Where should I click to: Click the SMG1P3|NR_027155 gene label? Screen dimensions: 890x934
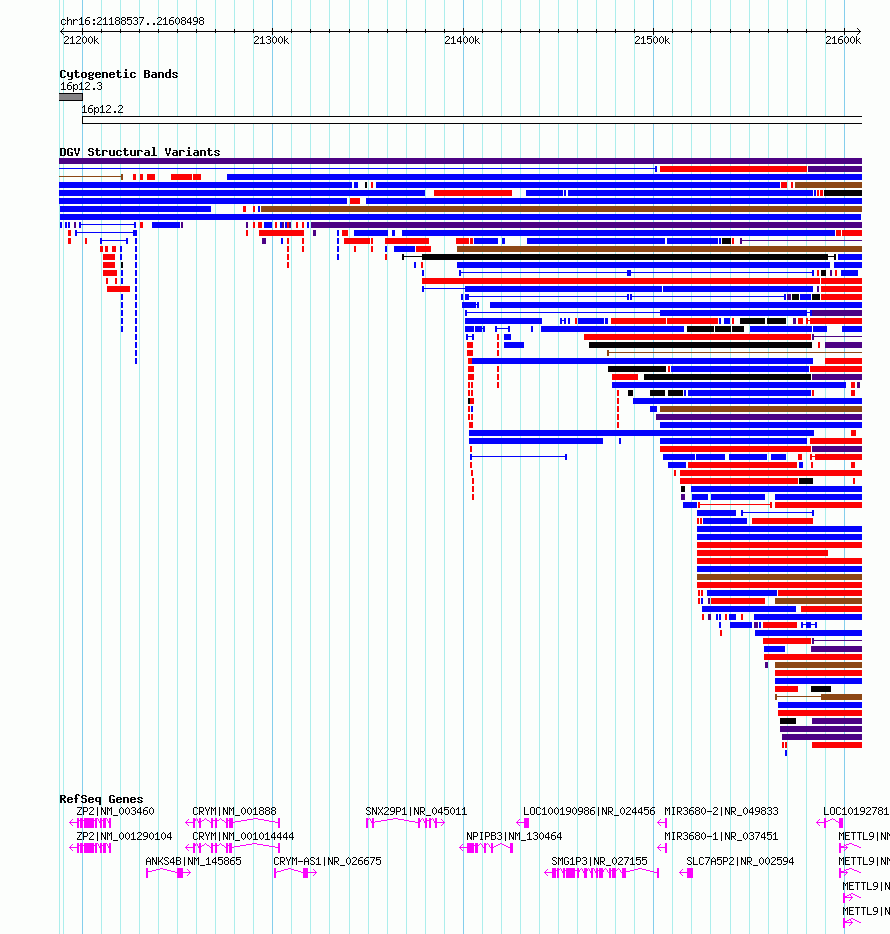coord(599,861)
